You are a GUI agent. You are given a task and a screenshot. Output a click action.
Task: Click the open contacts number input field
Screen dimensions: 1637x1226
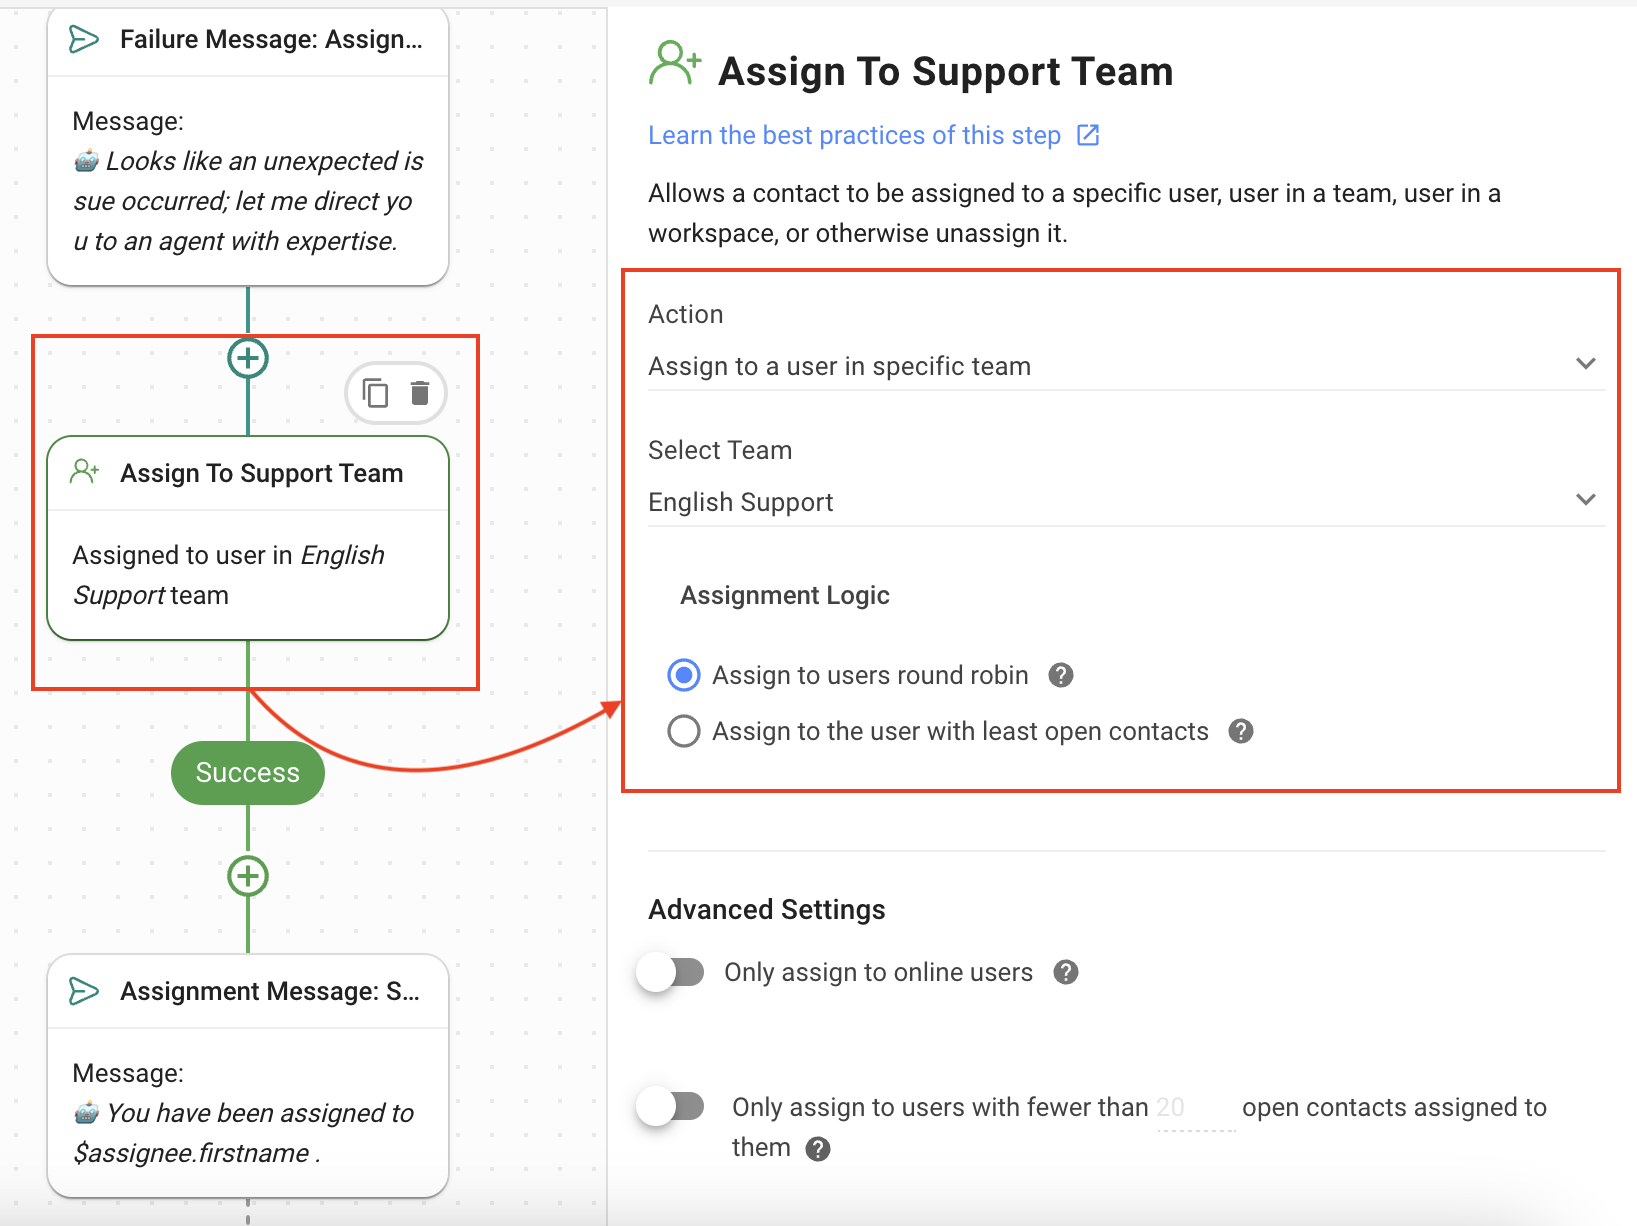coord(1195,1108)
